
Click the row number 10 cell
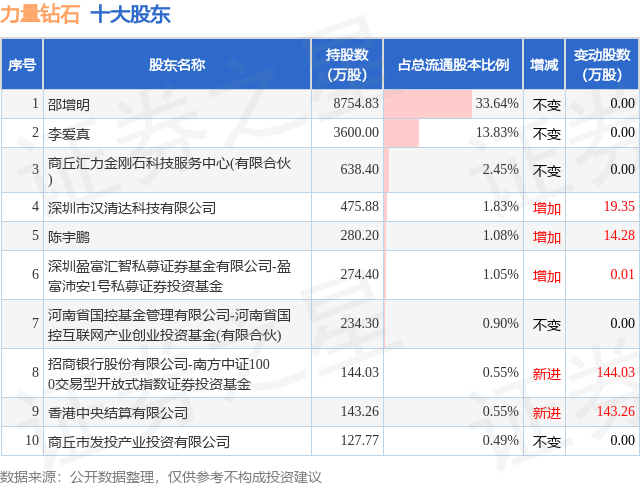pyautogui.click(x=22, y=442)
